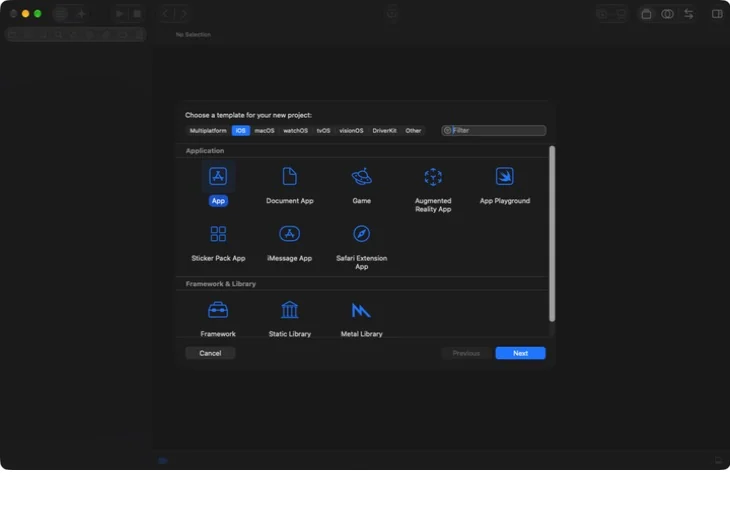
Task: Click the template list vertical scrollbar
Action: click(552, 234)
